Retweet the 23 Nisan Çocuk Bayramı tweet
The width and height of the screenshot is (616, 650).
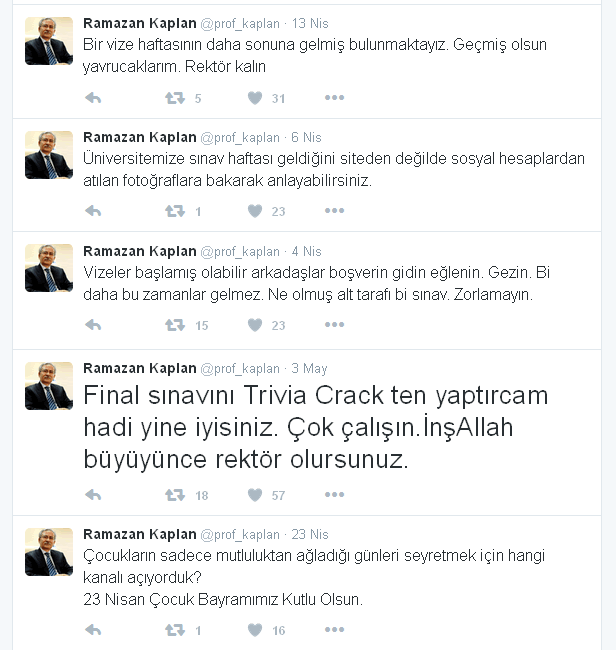(175, 630)
